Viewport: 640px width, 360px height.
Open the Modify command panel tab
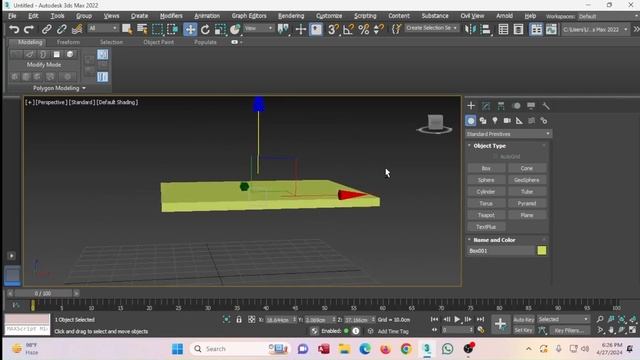[x=486, y=106]
